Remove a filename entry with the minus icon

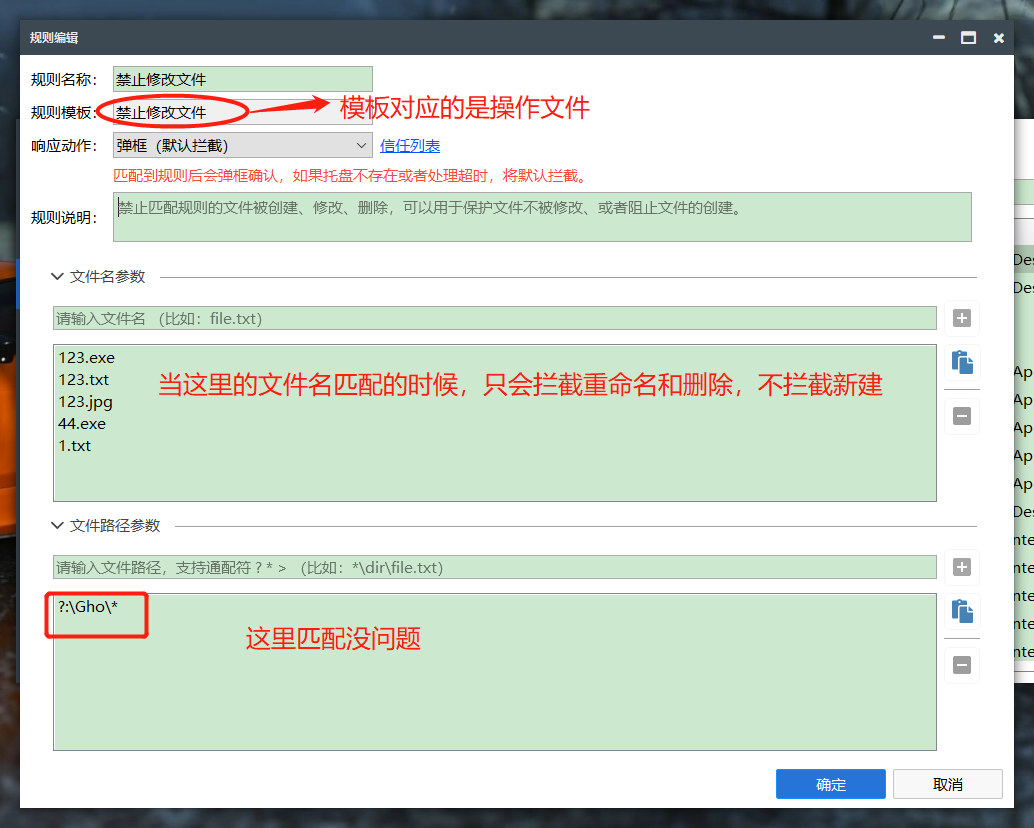point(961,416)
